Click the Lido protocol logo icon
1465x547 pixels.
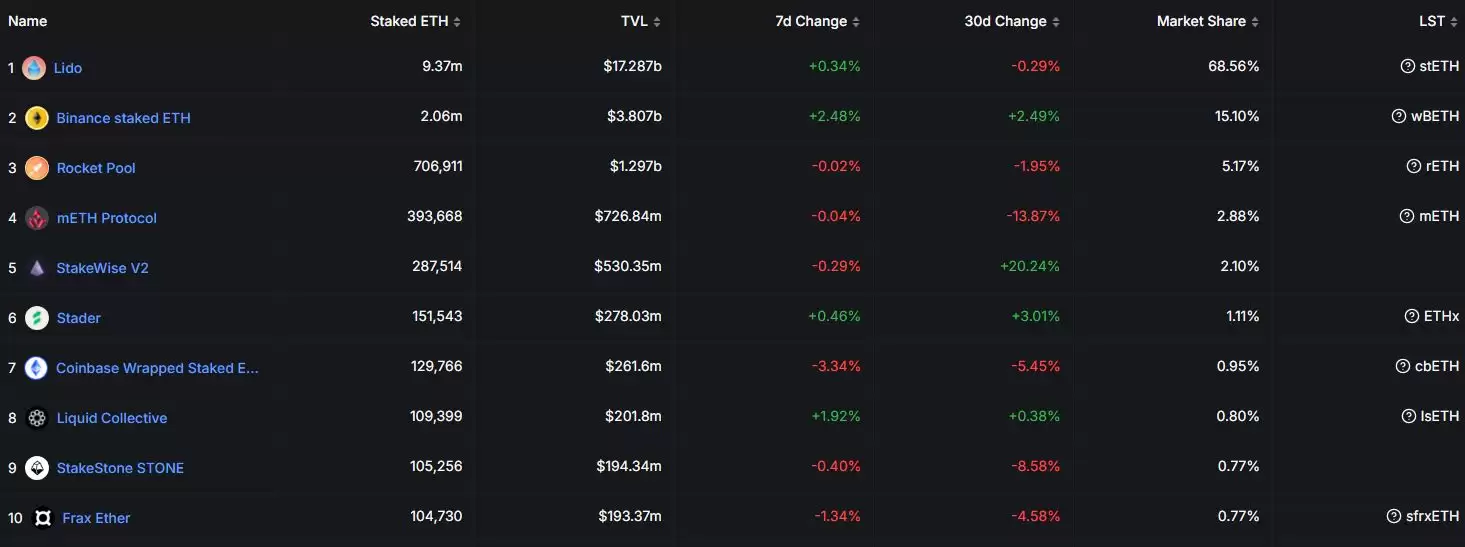(34, 68)
